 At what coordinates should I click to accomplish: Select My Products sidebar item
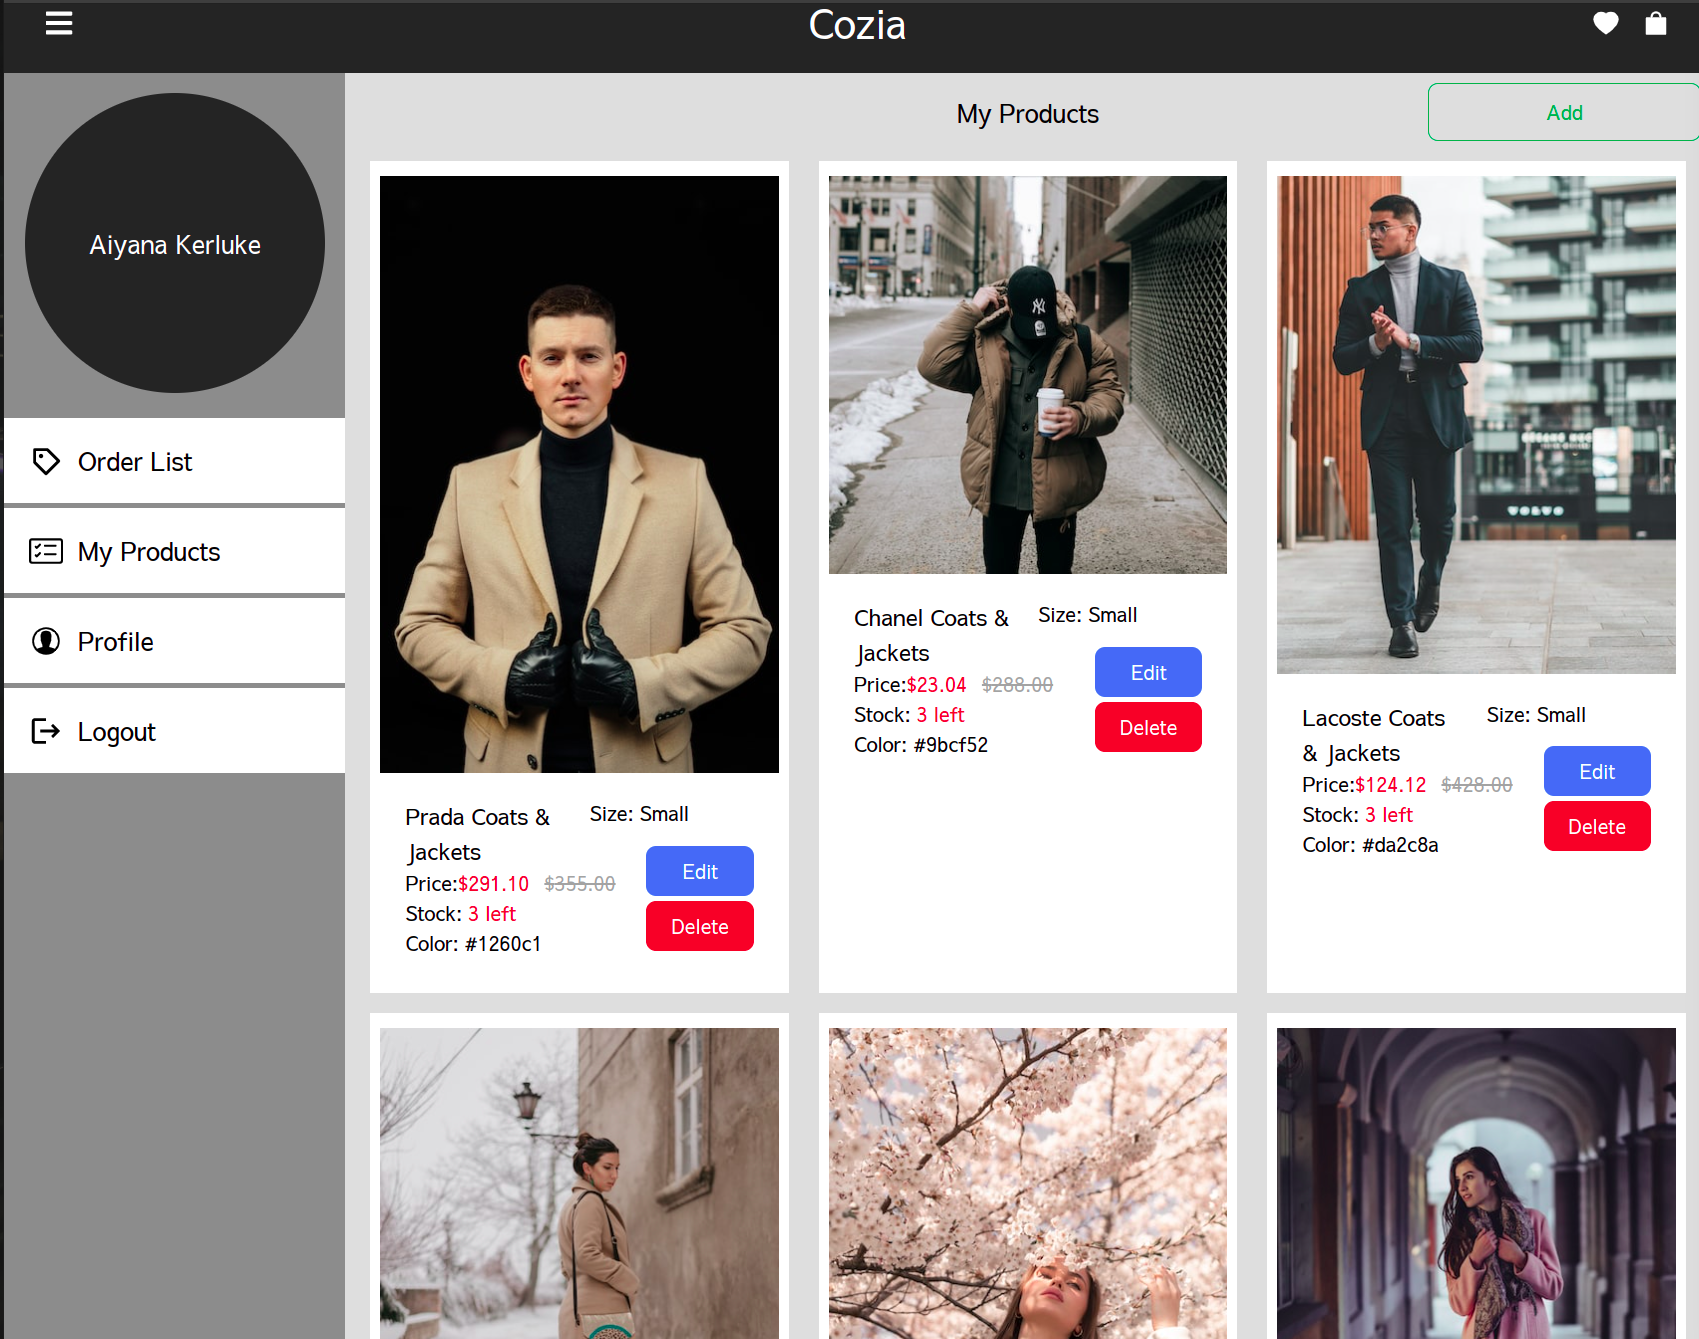(174, 551)
